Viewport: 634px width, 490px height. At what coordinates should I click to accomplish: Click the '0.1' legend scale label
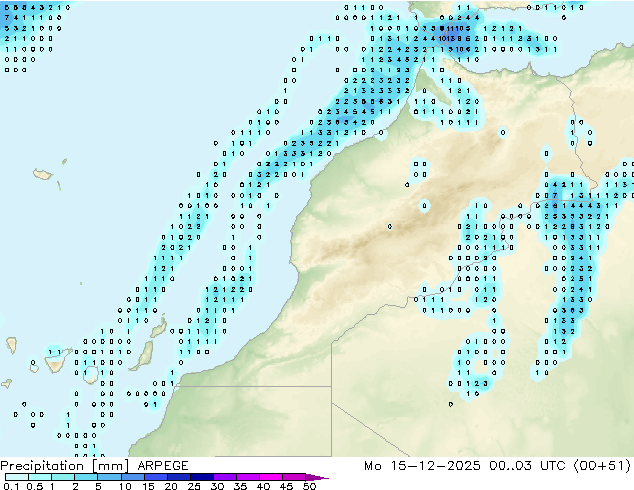click(x=11, y=486)
